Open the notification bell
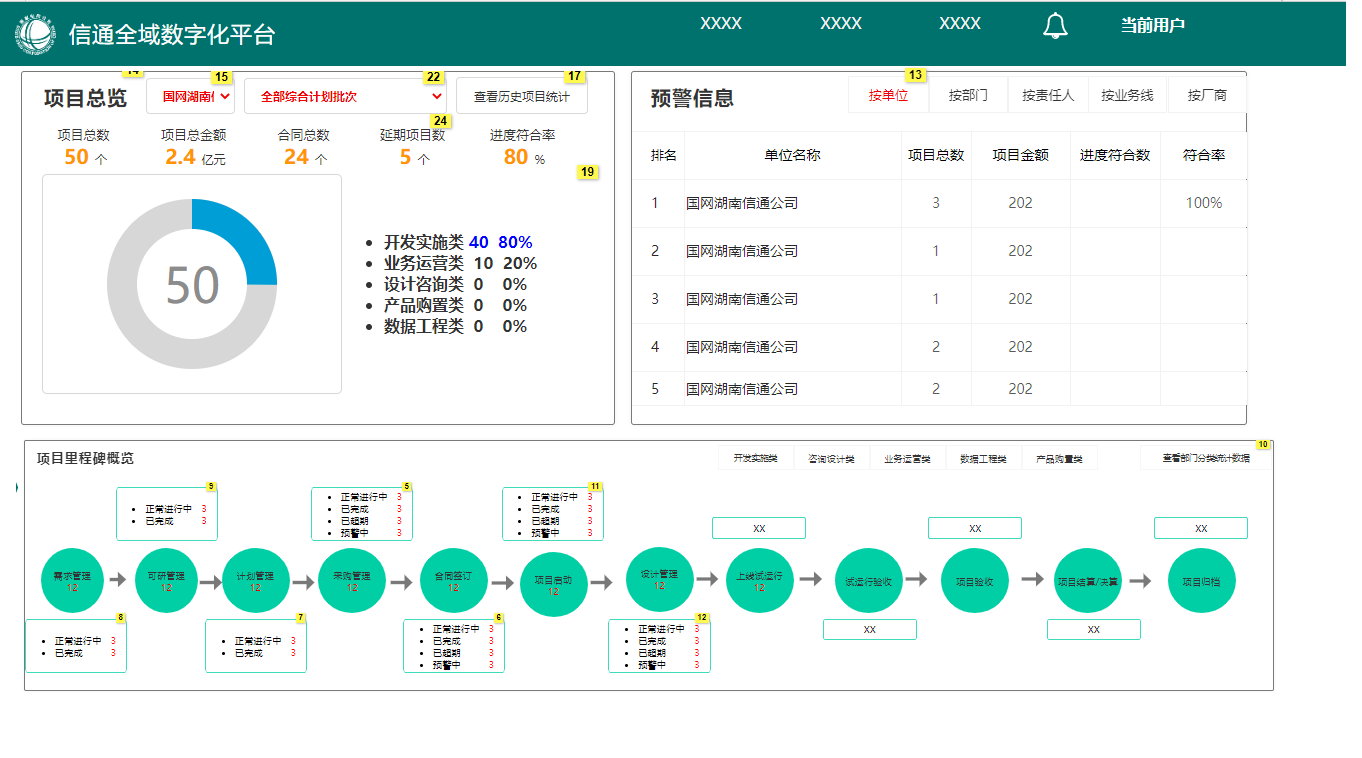1362x758 pixels. 1055,26
